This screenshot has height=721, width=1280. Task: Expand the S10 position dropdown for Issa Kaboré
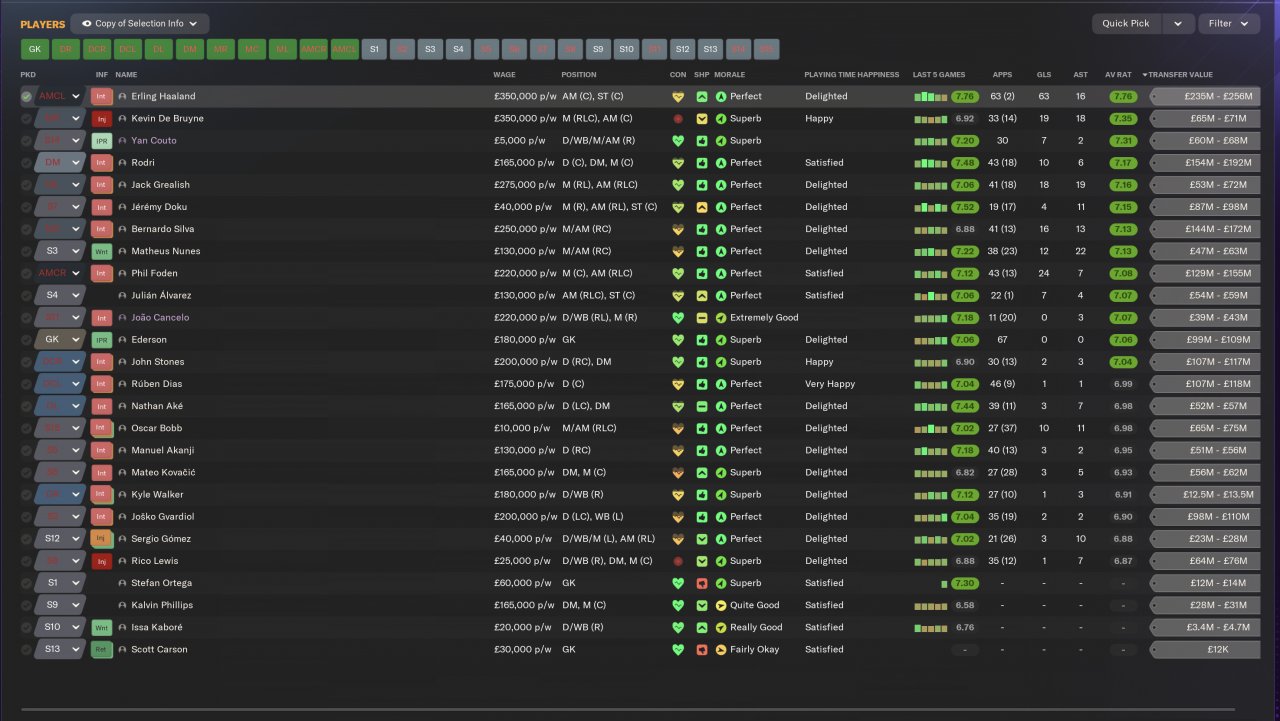[x=75, y=628]
